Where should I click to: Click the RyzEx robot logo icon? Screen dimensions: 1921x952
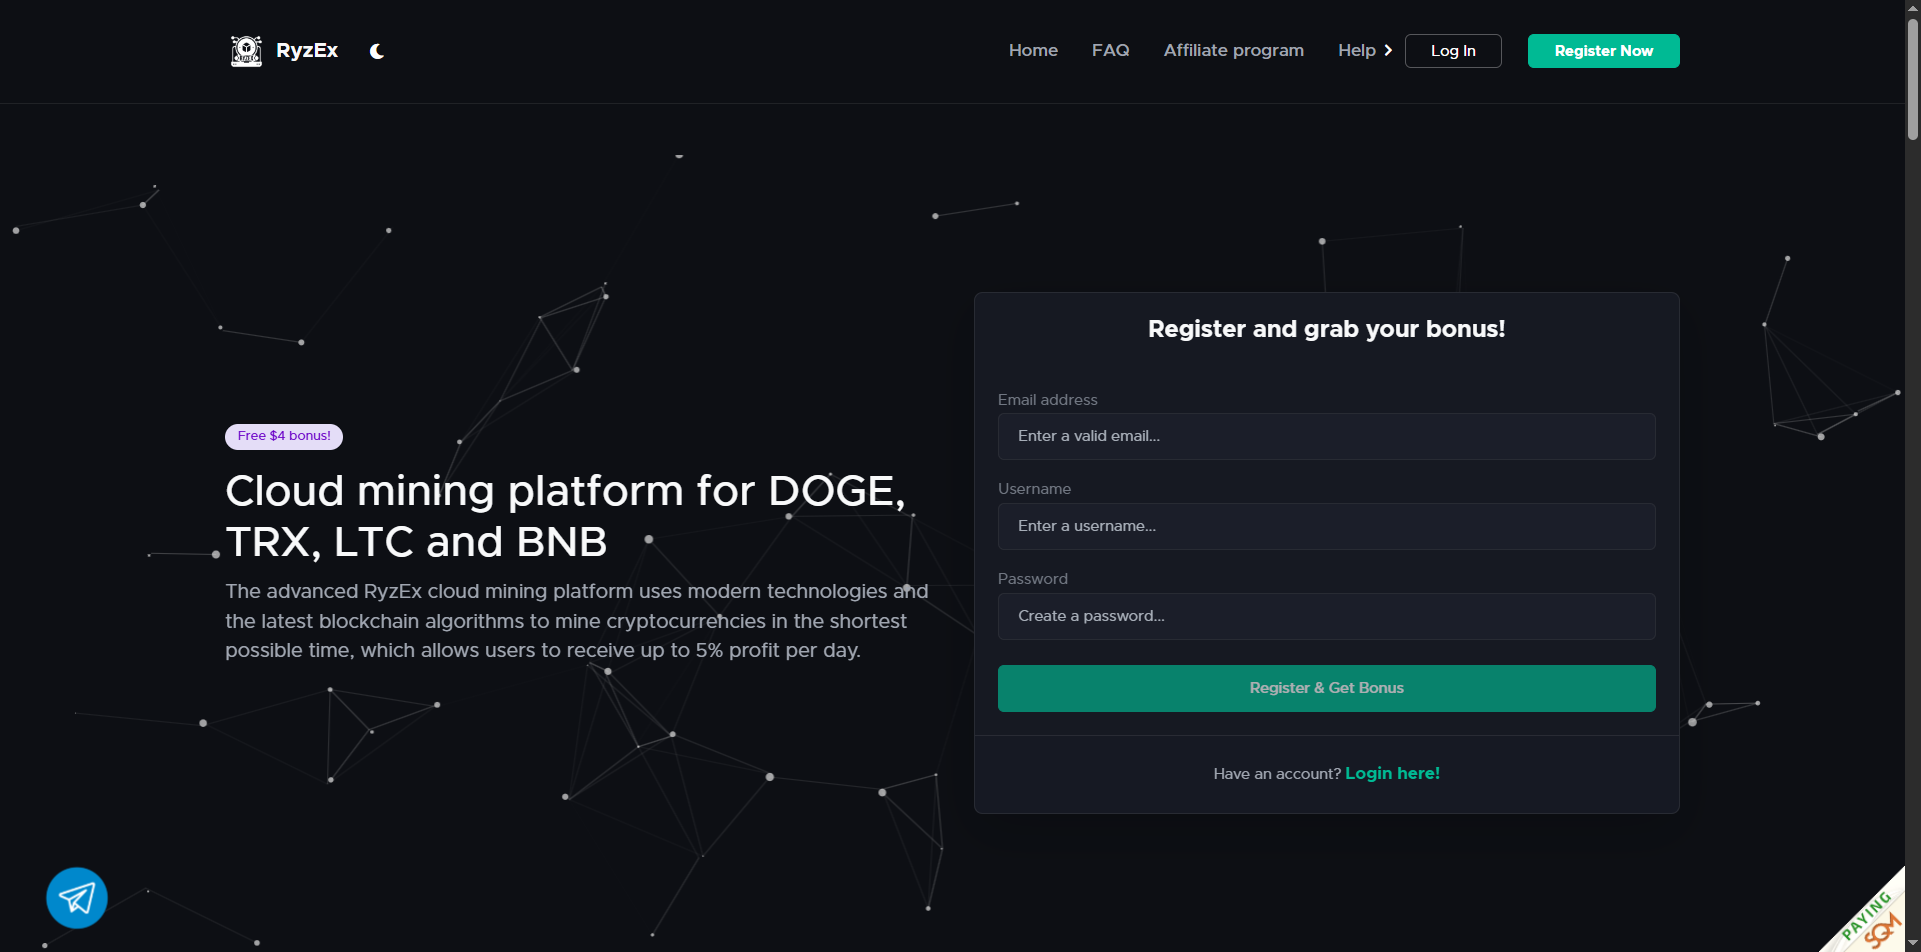[x=246, y=51]
